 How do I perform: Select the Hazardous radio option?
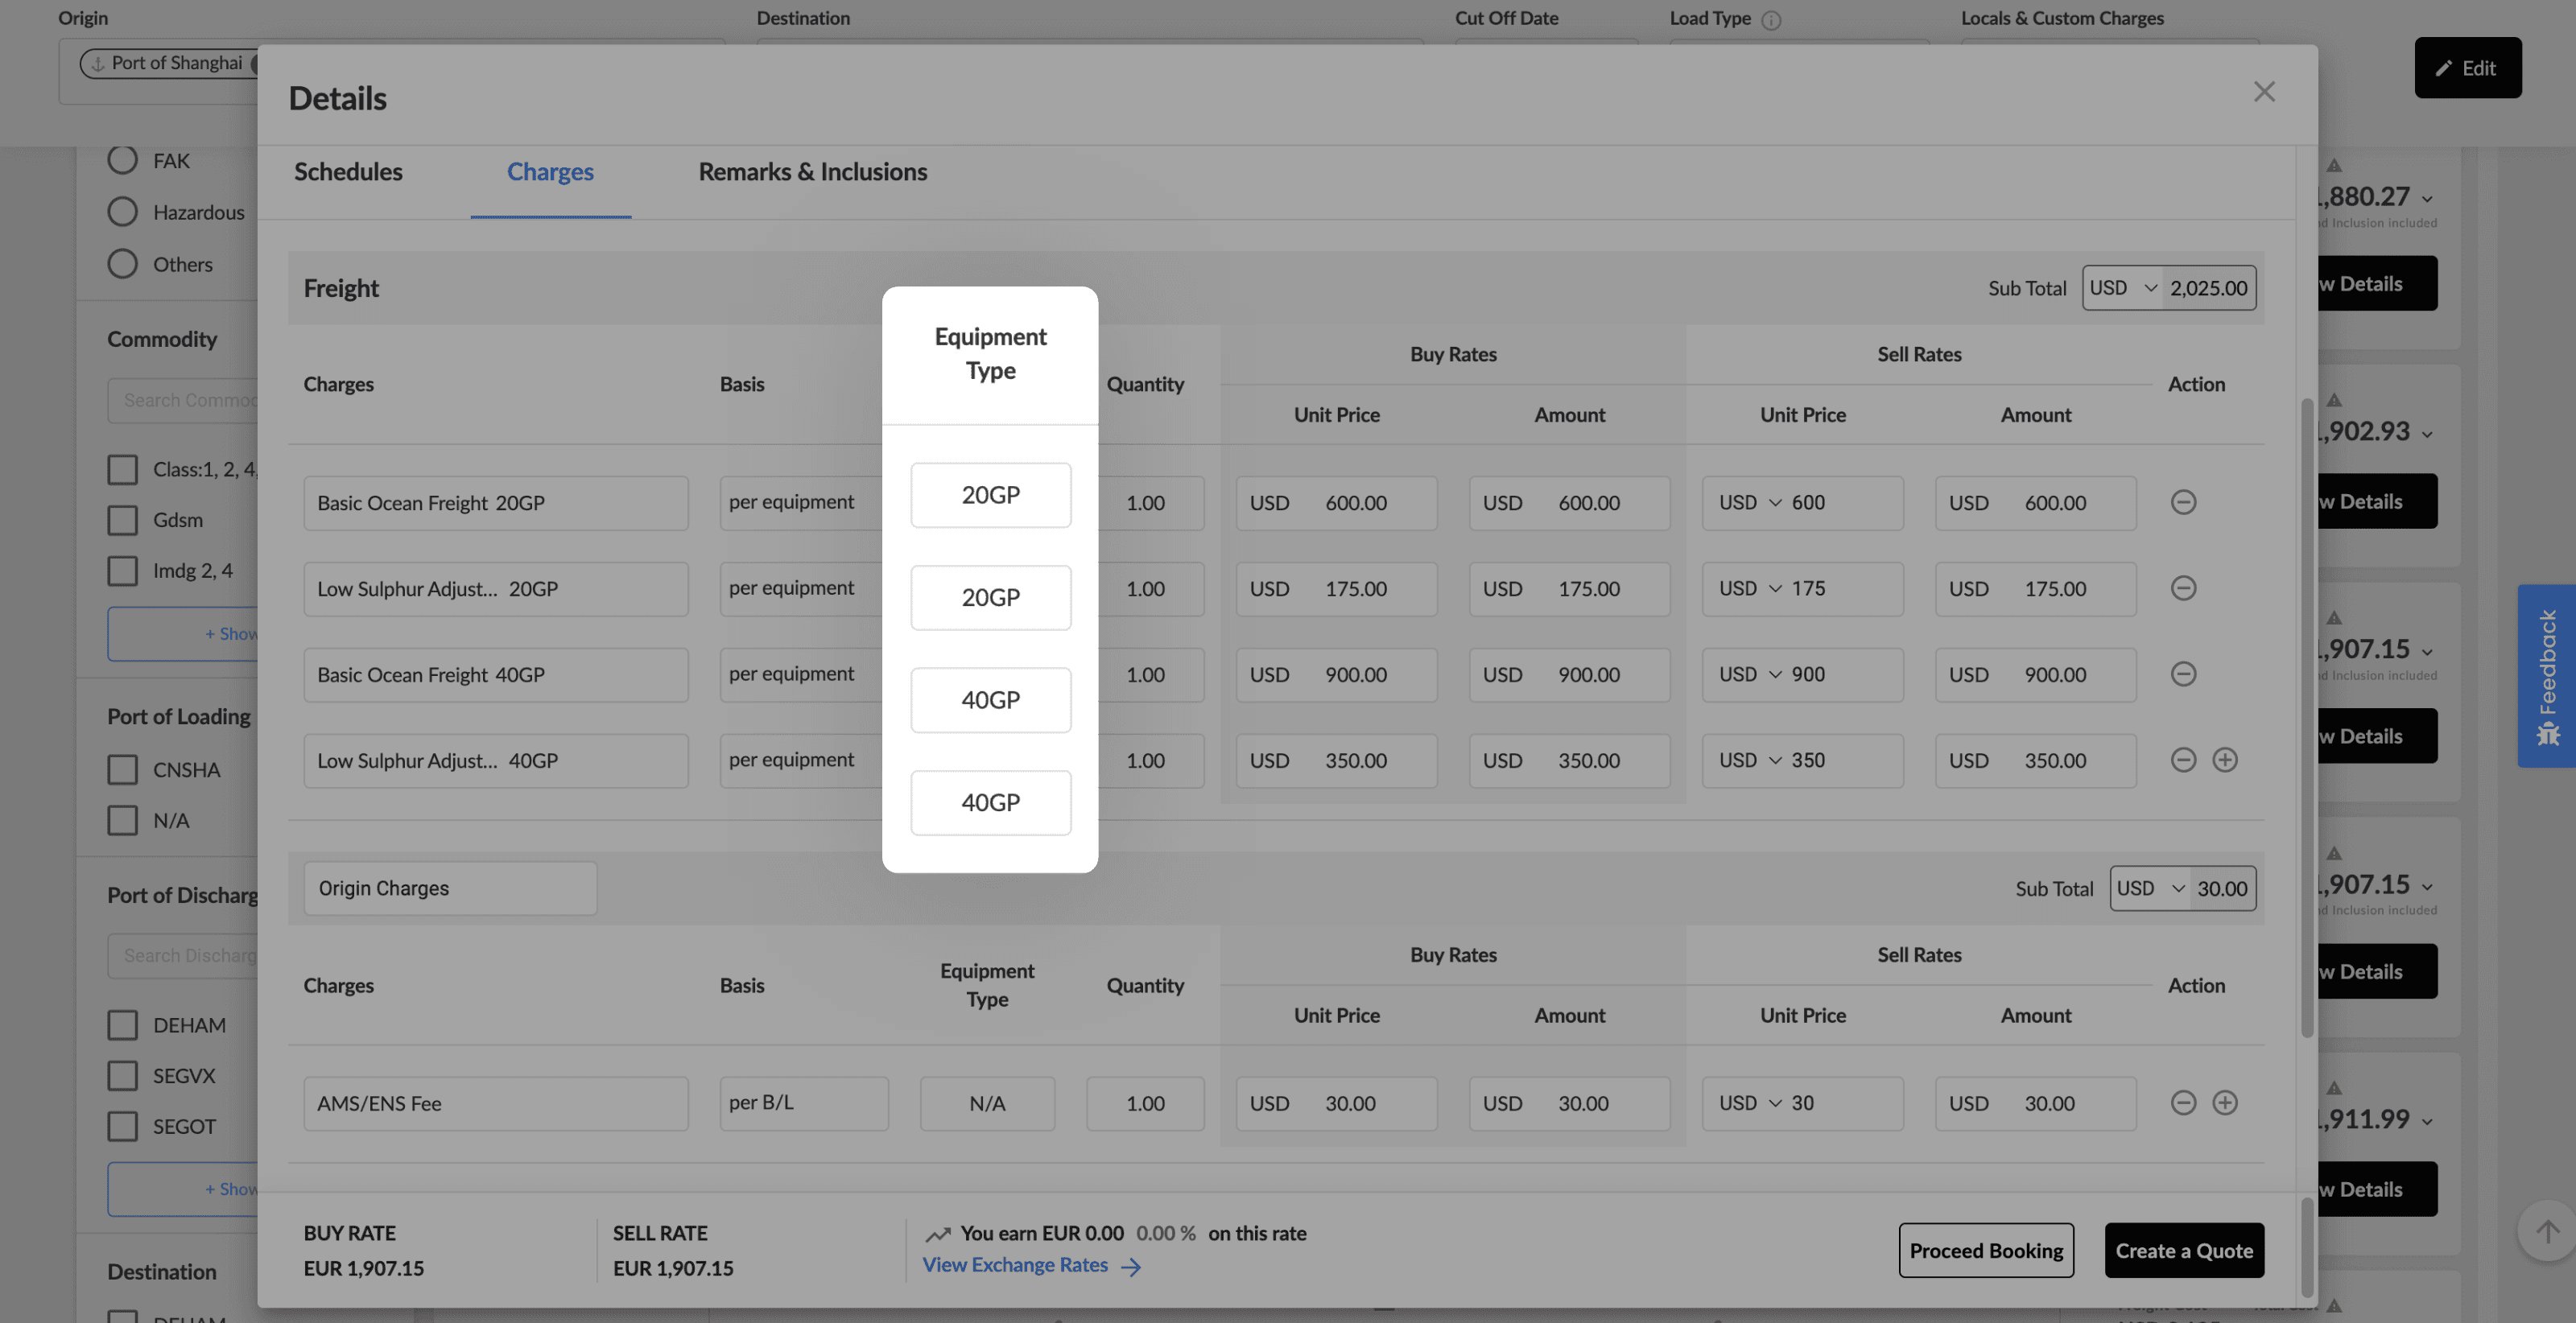click(122, 212)
